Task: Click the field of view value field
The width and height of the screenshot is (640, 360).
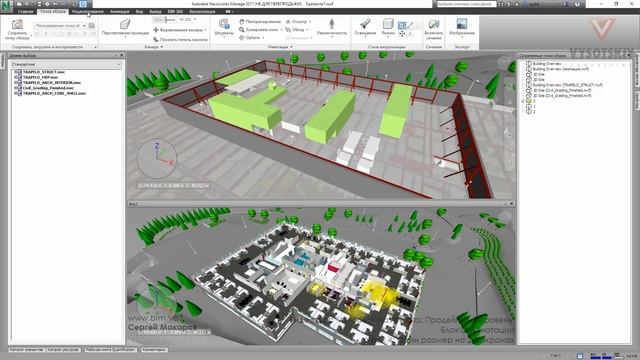Action: click(186, 20)
